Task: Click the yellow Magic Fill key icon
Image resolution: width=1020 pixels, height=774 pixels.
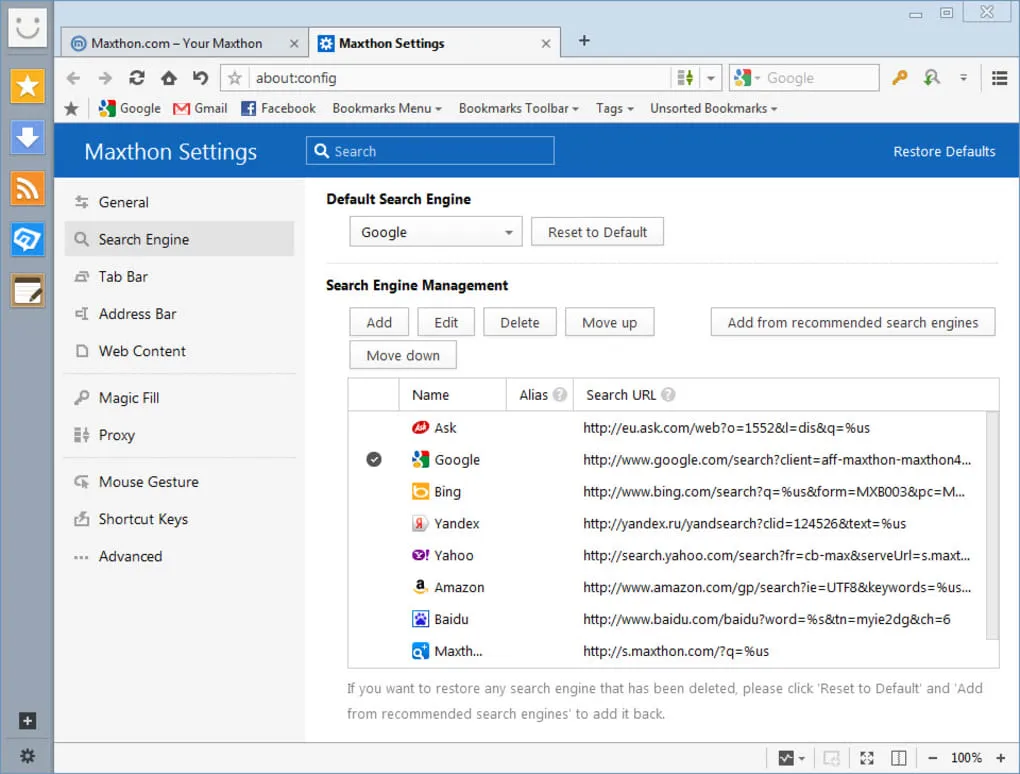Action: point(900,77)
